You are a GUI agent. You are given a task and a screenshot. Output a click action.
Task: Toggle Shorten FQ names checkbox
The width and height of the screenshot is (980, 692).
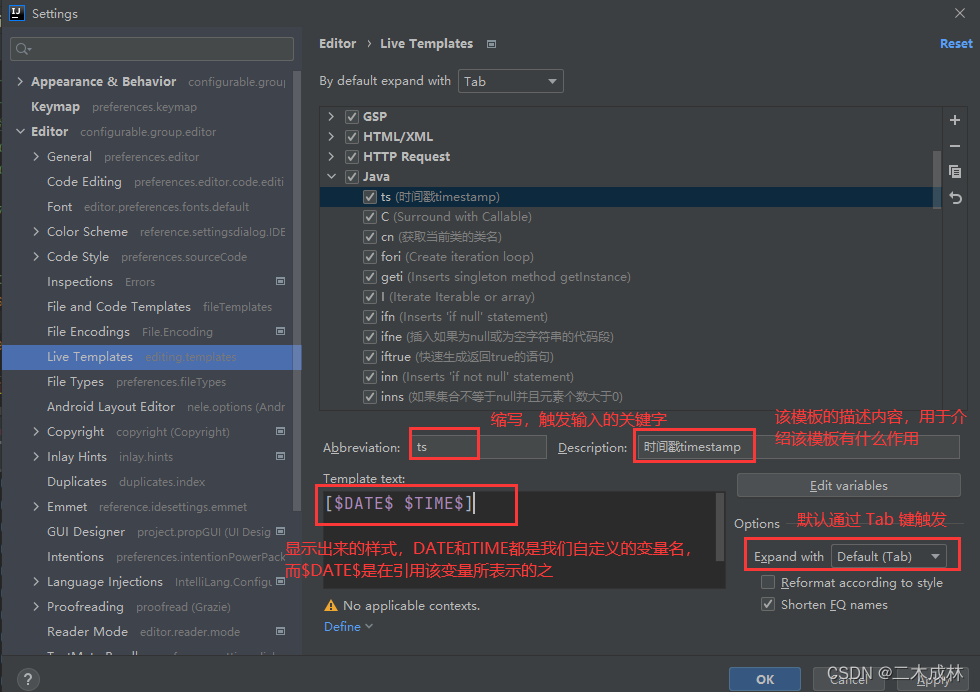[x=768, y=604]
